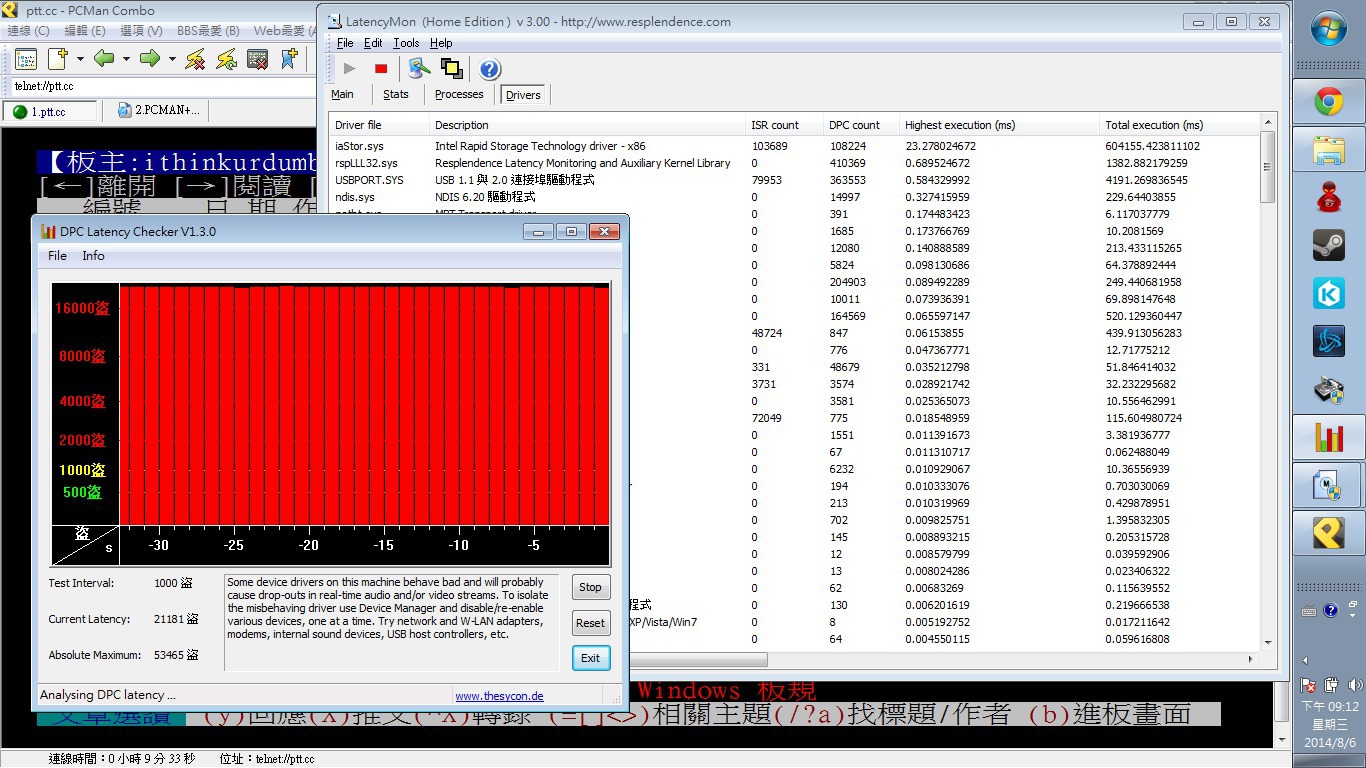Click the volume speaker tray icon

tap(1353, 685)
